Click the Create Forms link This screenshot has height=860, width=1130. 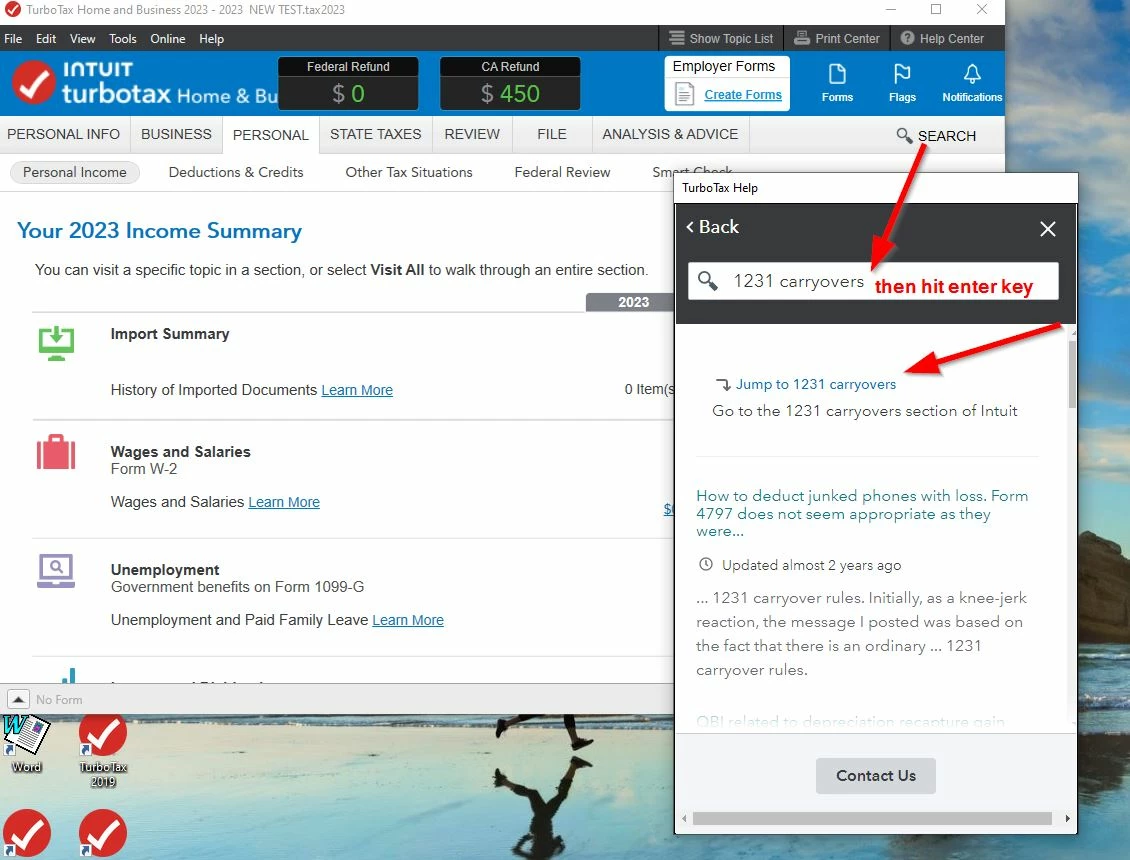(742, 94)
